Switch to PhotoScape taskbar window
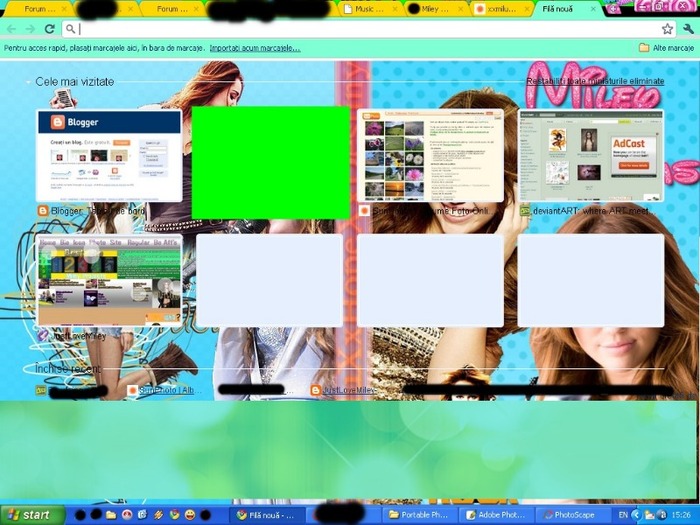Viewport: 700px width, 525px height. click(x=573, y=515)
